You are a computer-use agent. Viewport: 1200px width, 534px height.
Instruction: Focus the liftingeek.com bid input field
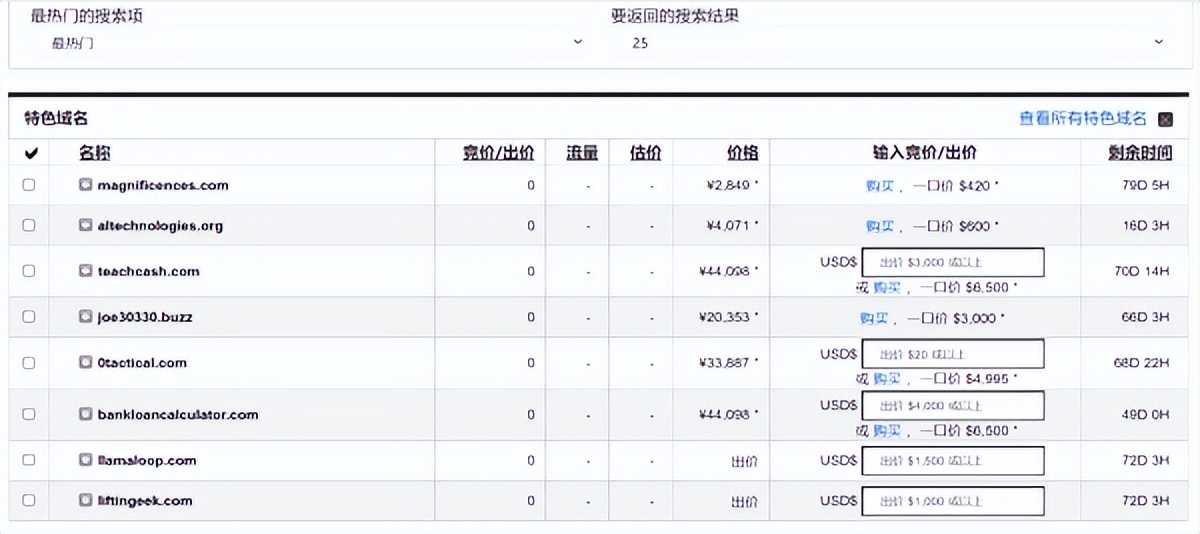click(953, 500)
